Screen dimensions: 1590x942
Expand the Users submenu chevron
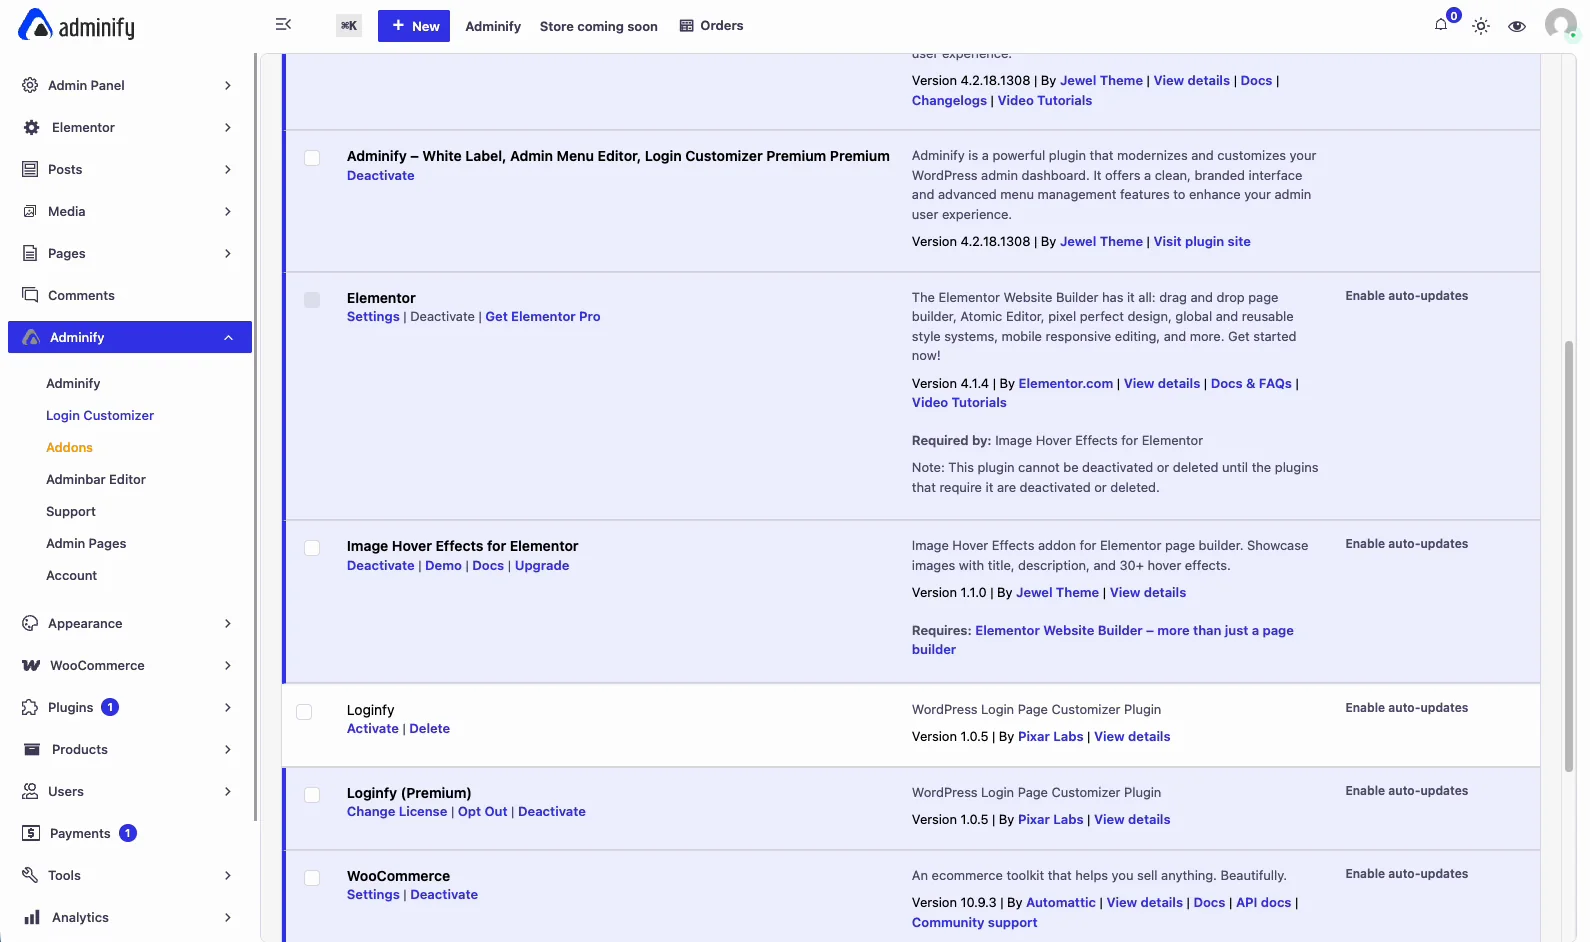(228, 791)
